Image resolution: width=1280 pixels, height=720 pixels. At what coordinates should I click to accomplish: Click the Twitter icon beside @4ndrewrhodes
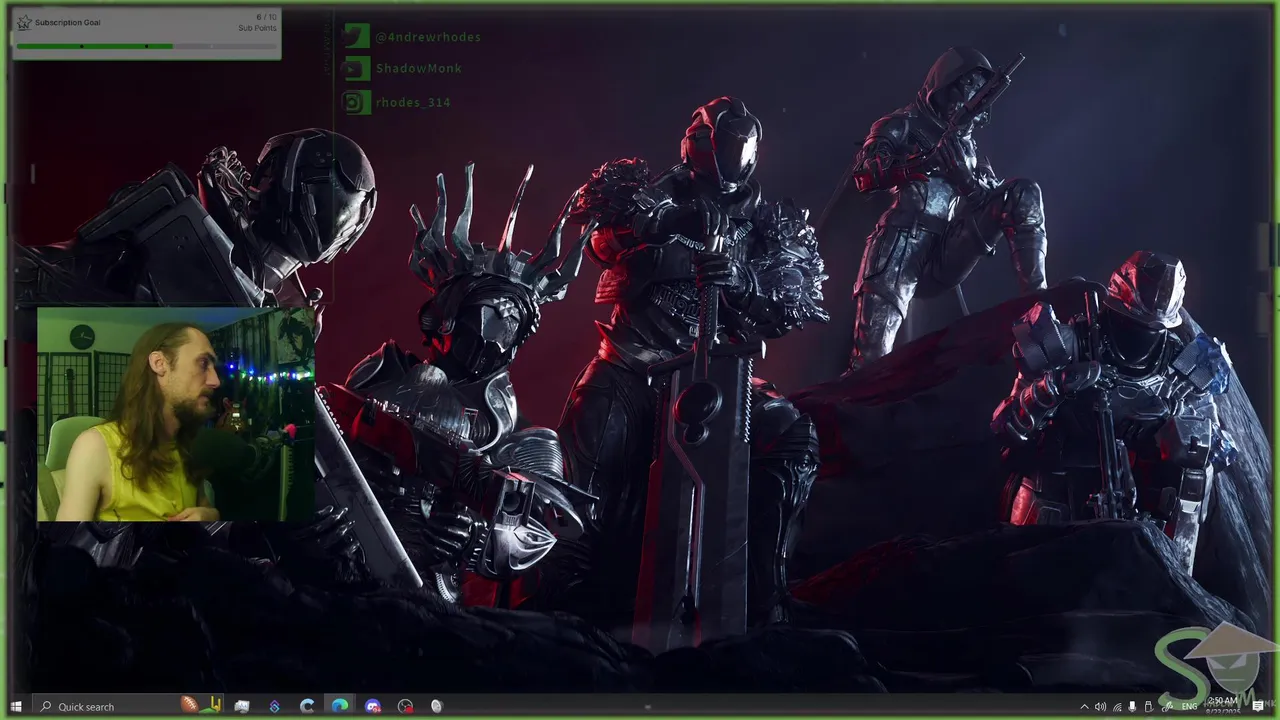(x=356, y=37)
